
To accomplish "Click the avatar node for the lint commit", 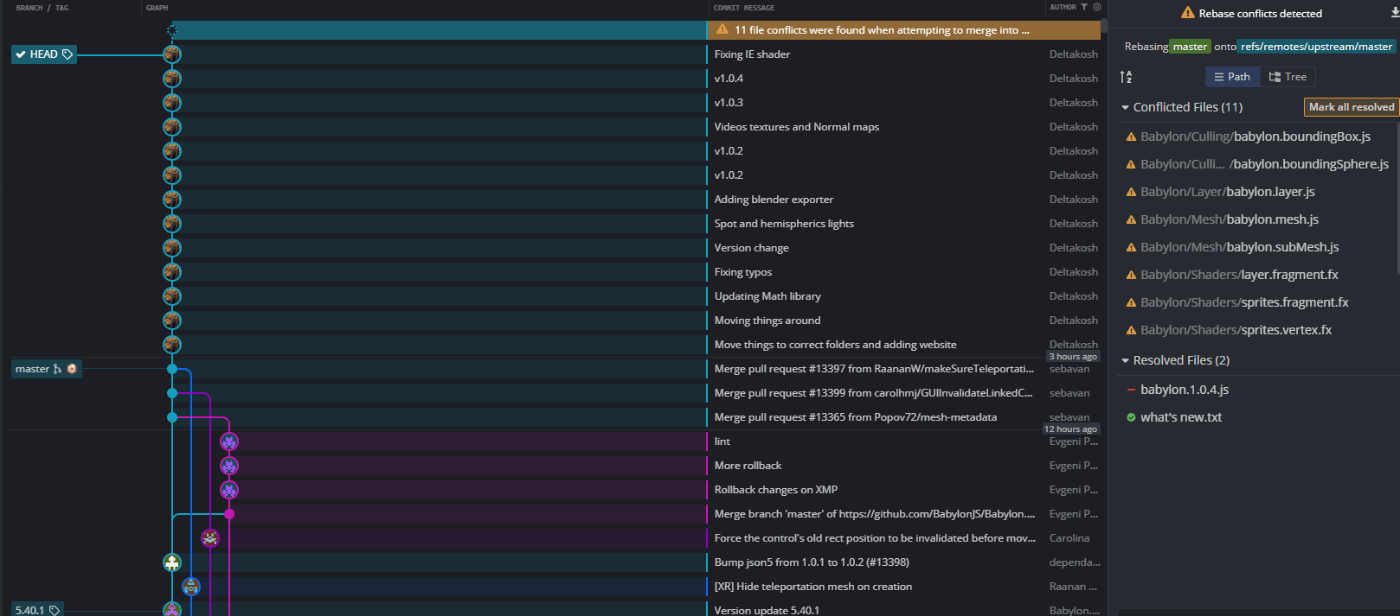I will [229, 441].
